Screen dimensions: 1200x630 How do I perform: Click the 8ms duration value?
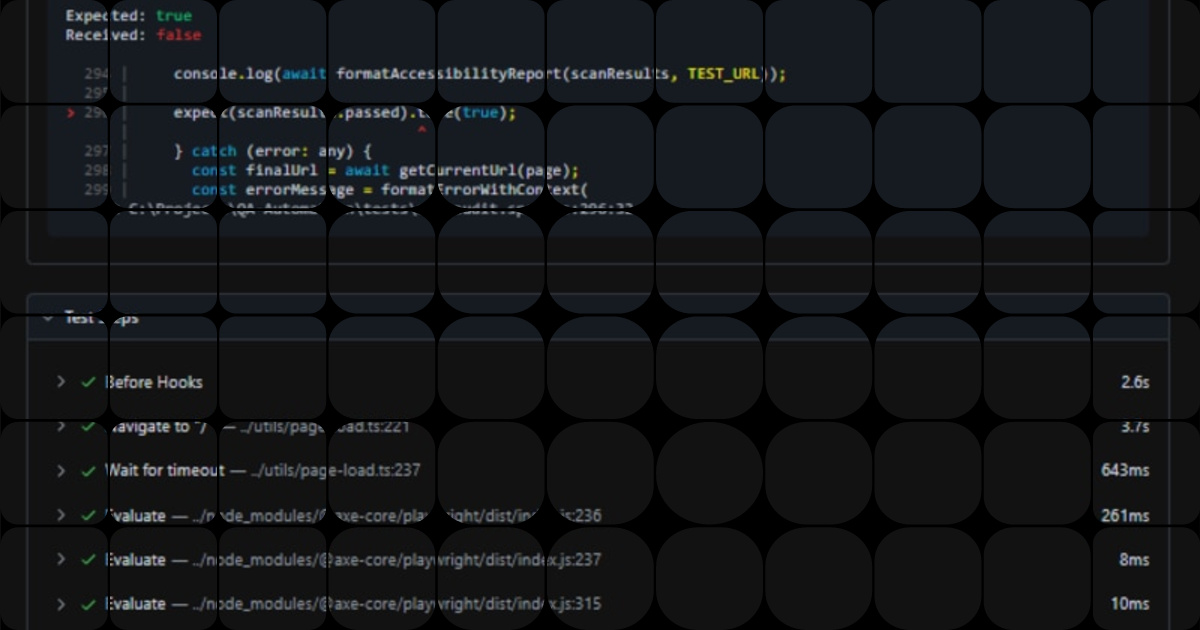coord(1134,560)
